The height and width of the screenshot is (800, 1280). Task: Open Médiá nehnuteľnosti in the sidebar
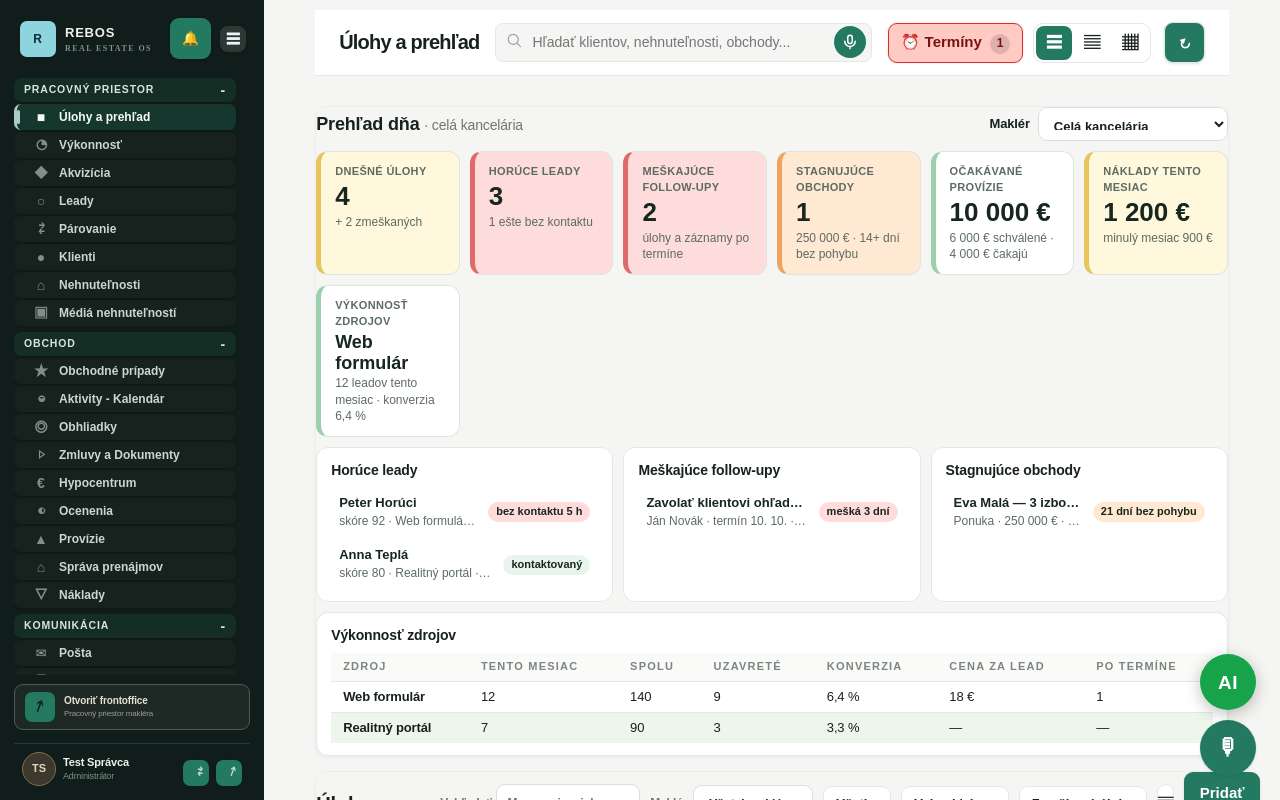tap(125, 313)
